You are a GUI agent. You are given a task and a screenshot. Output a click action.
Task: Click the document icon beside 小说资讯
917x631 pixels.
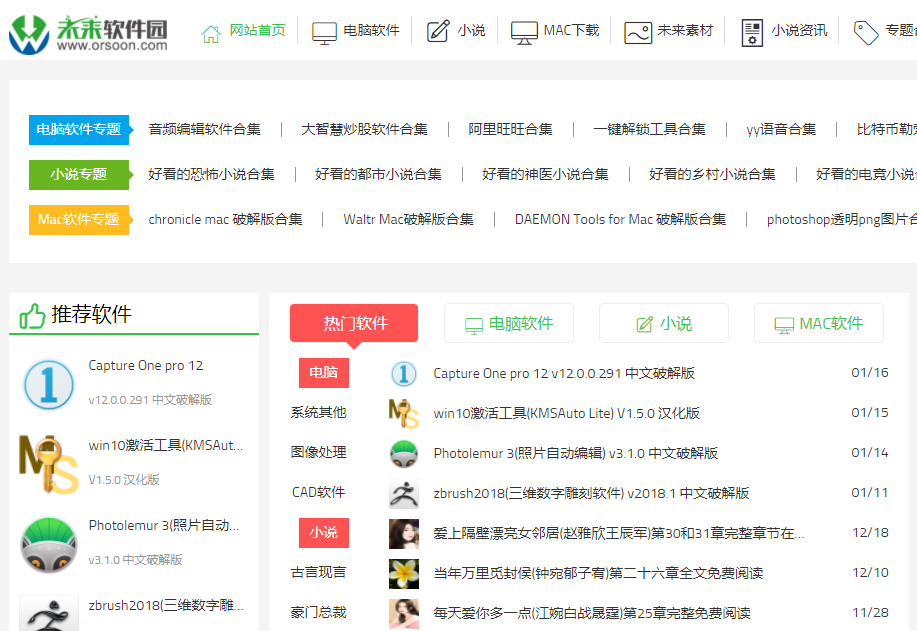(752, 32)
